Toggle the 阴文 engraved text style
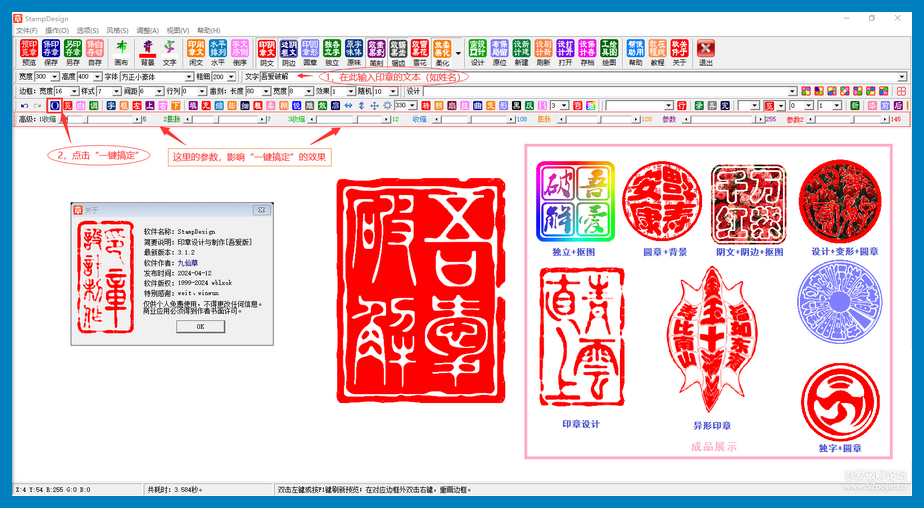The width and height of the screenshot is (924, 508). click(267, 50)
